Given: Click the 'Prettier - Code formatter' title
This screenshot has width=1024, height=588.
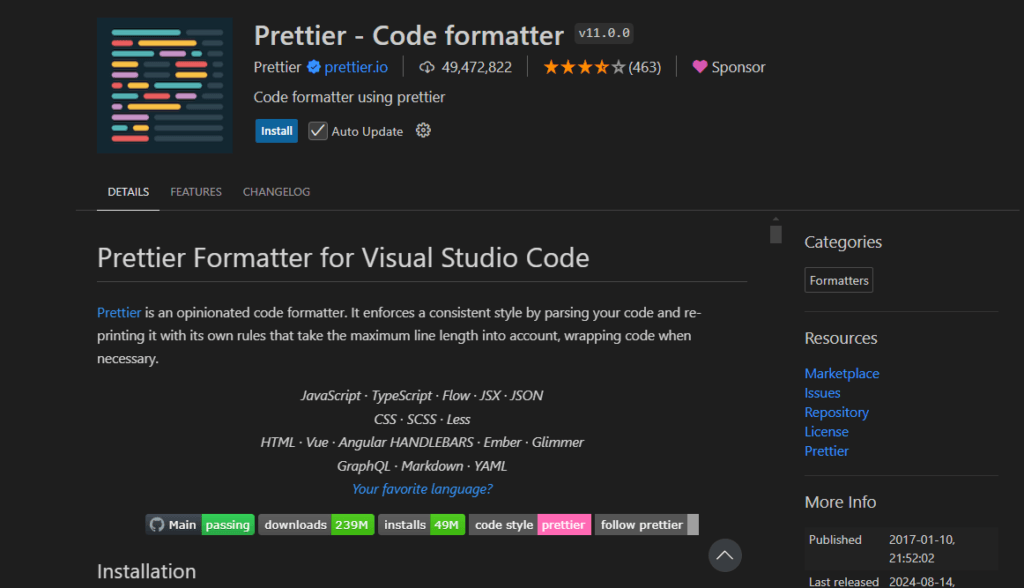Looking at the screenshot, I should (408, 35).
